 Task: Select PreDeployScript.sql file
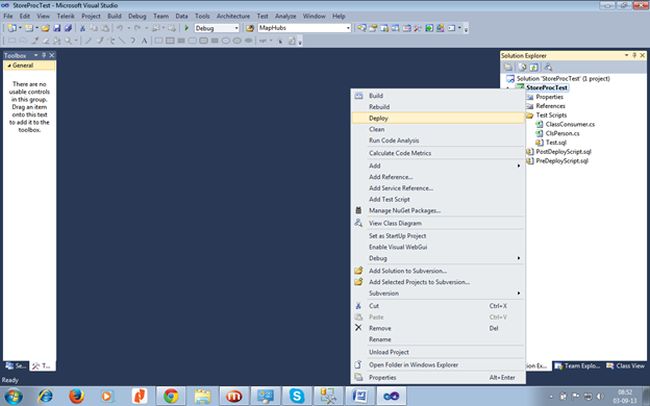point(562,160)
